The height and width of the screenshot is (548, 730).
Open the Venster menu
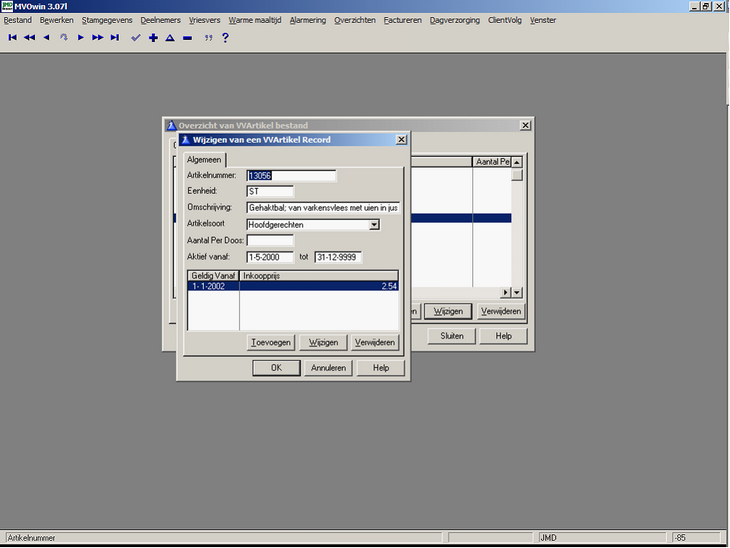pos(543,20)
